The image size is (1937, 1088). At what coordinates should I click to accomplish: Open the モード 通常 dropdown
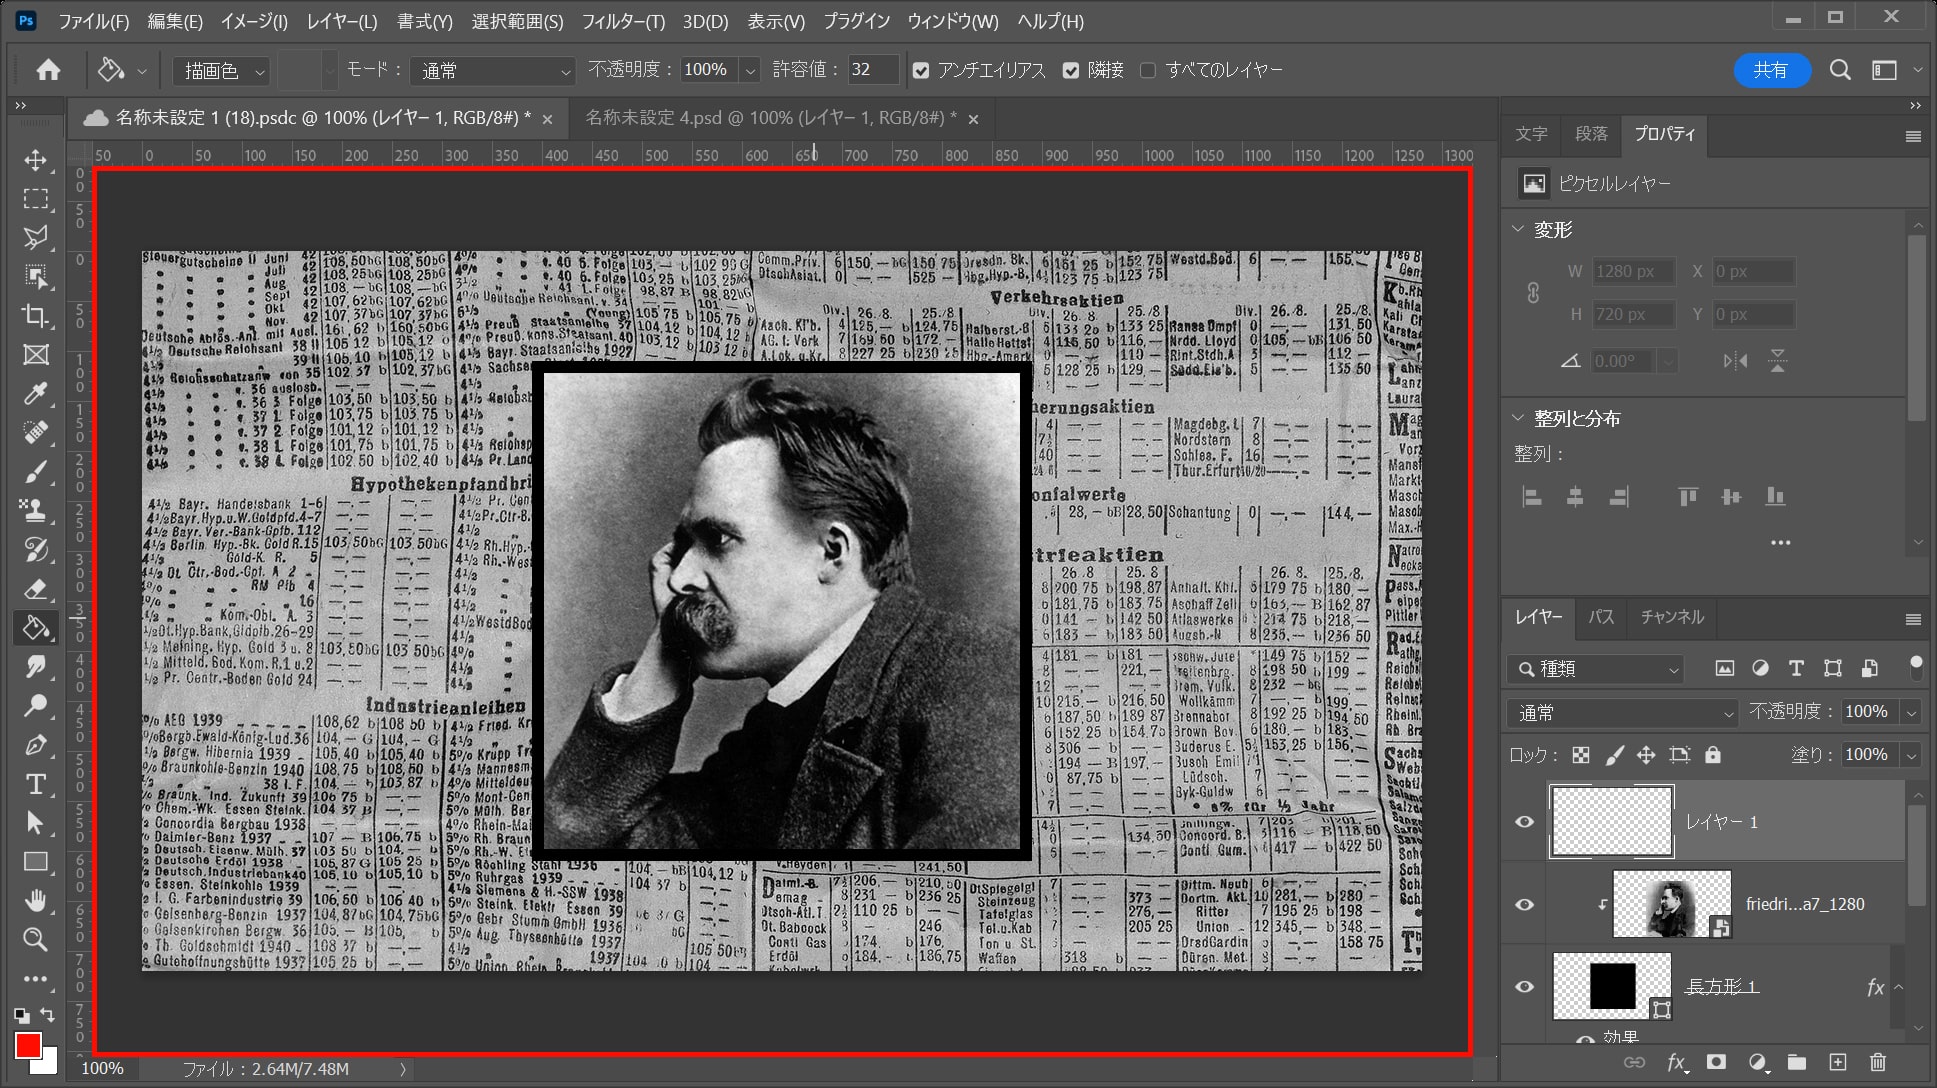pyautogui.click(x=494, y=71)
